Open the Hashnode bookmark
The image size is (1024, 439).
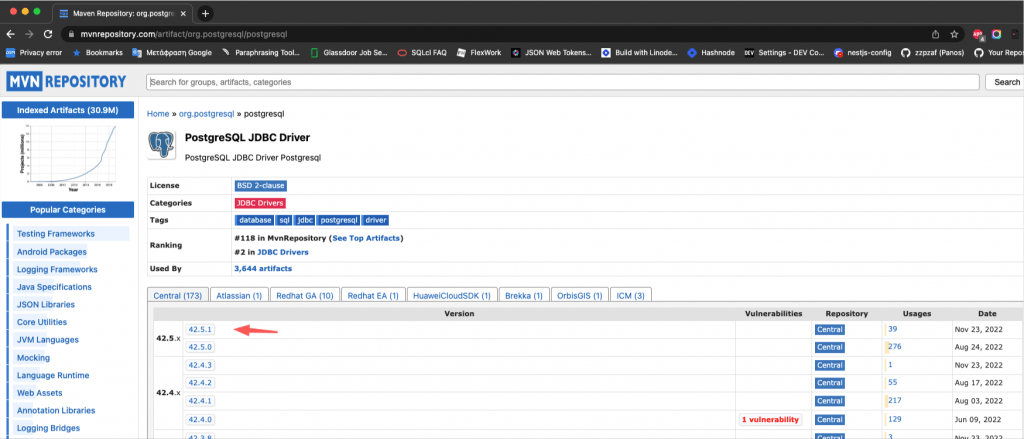[x=711, y=53]
